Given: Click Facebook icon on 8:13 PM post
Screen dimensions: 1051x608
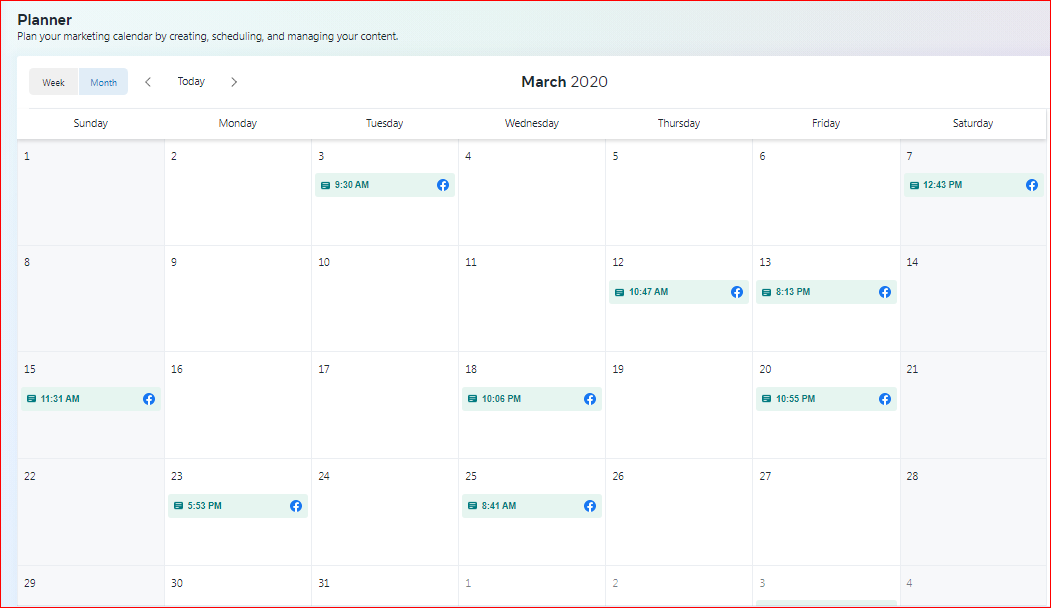Looking at the screenshot, I should click(x=885, y=292).
